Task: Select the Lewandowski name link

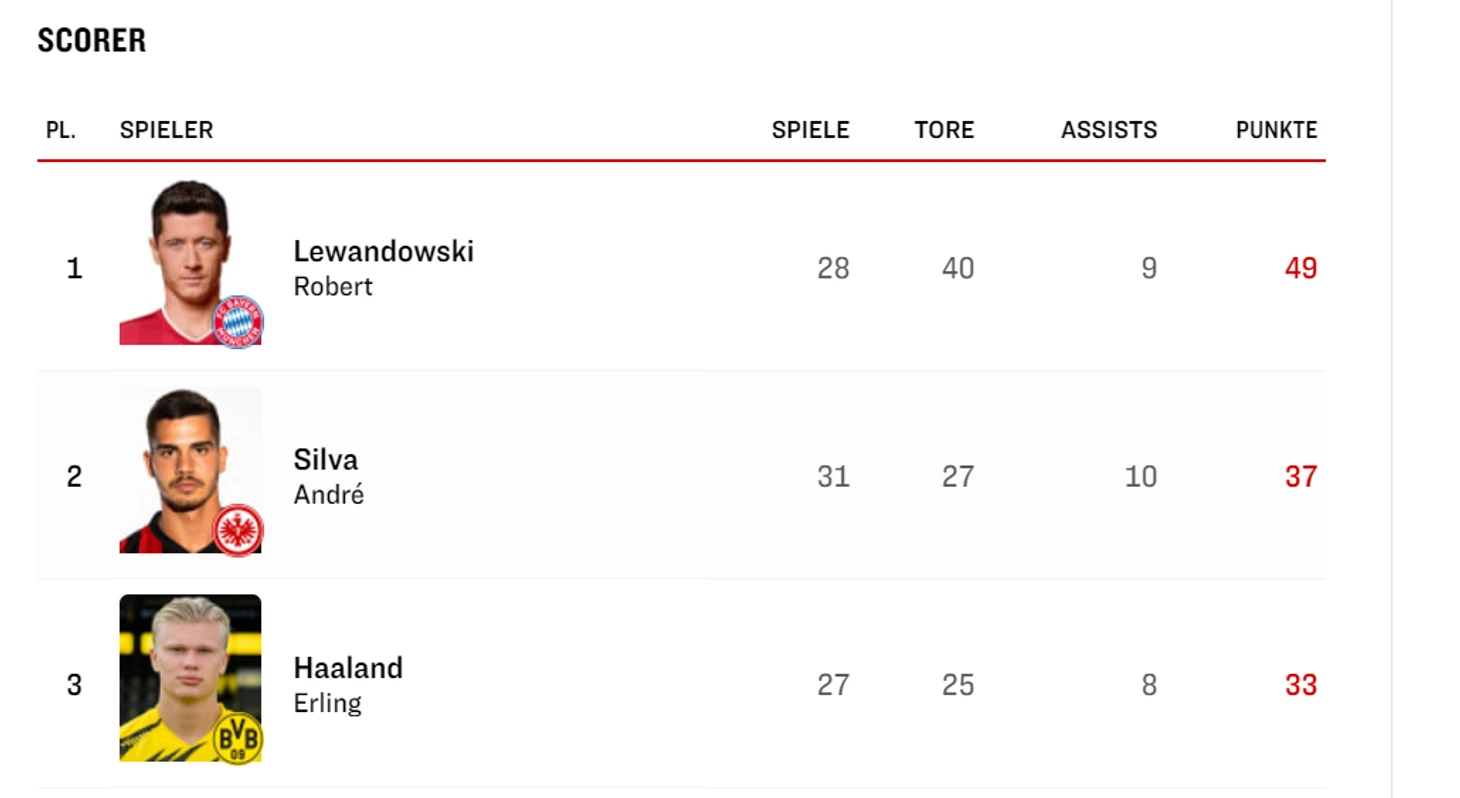Action: tap(384, 251)
